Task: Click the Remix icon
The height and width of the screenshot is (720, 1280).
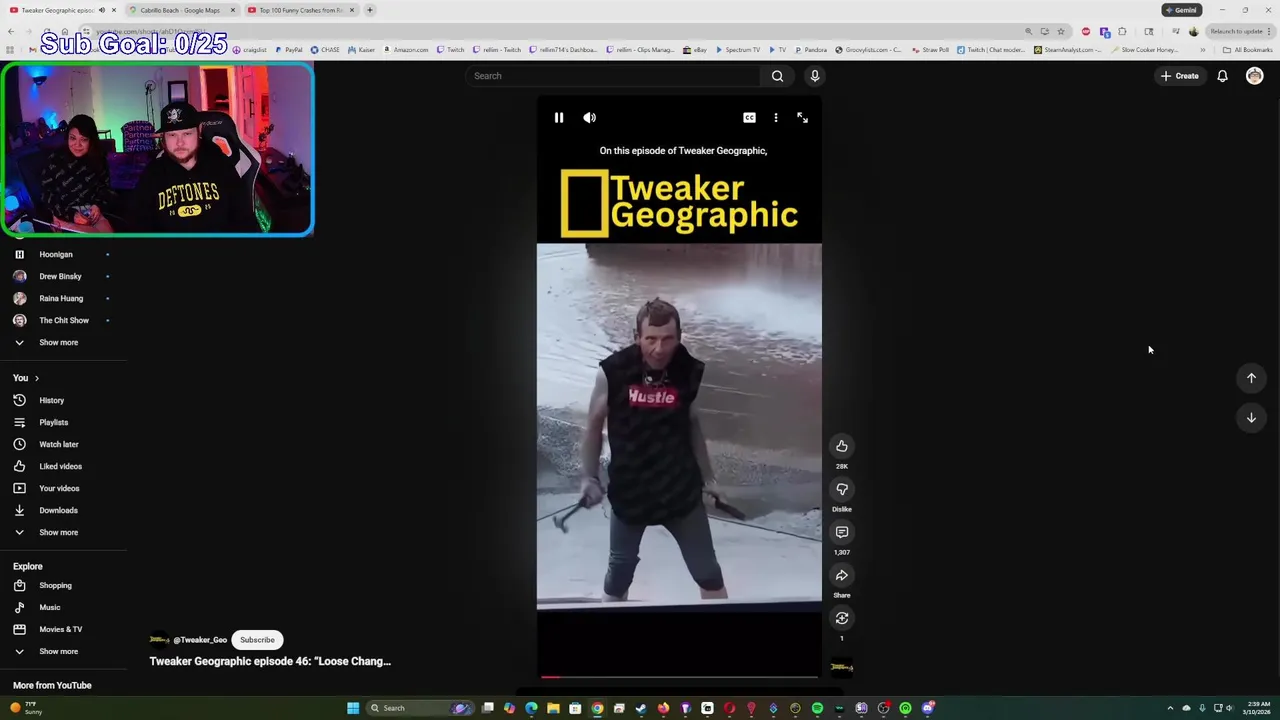Action: coord(842,618)
